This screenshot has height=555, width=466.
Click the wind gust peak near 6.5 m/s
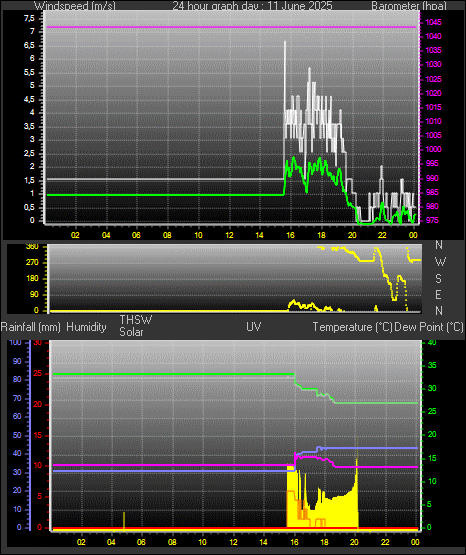pyautogui.click(x=285, y=43)
